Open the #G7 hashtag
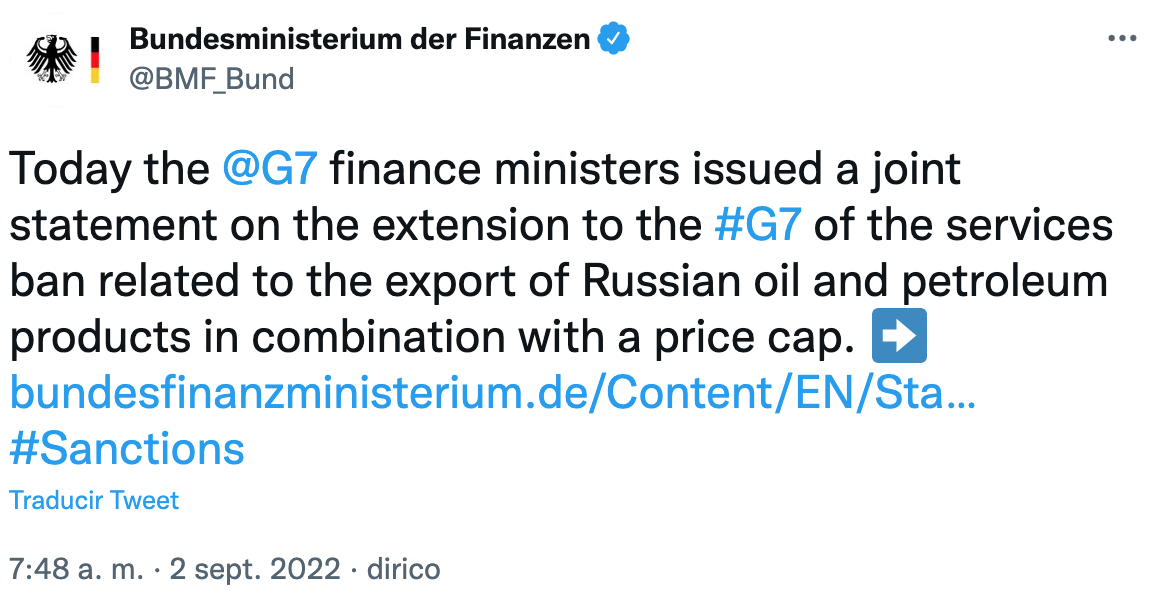Screen dimensions: 1166x602 758,226
